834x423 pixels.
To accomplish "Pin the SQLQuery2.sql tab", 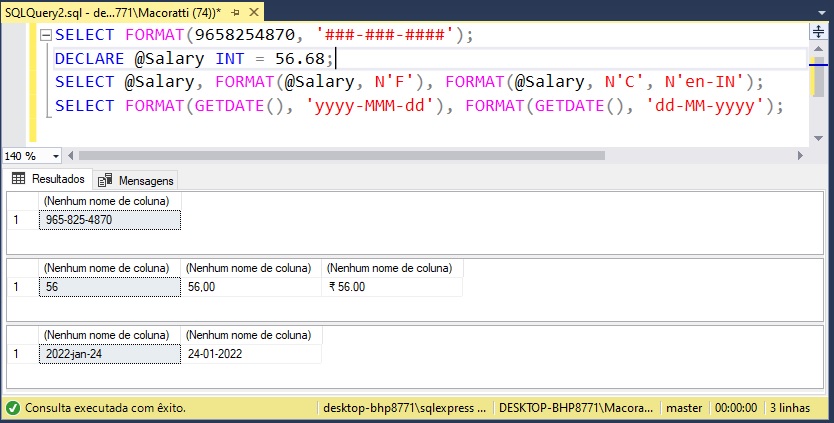I will point(235,12).
